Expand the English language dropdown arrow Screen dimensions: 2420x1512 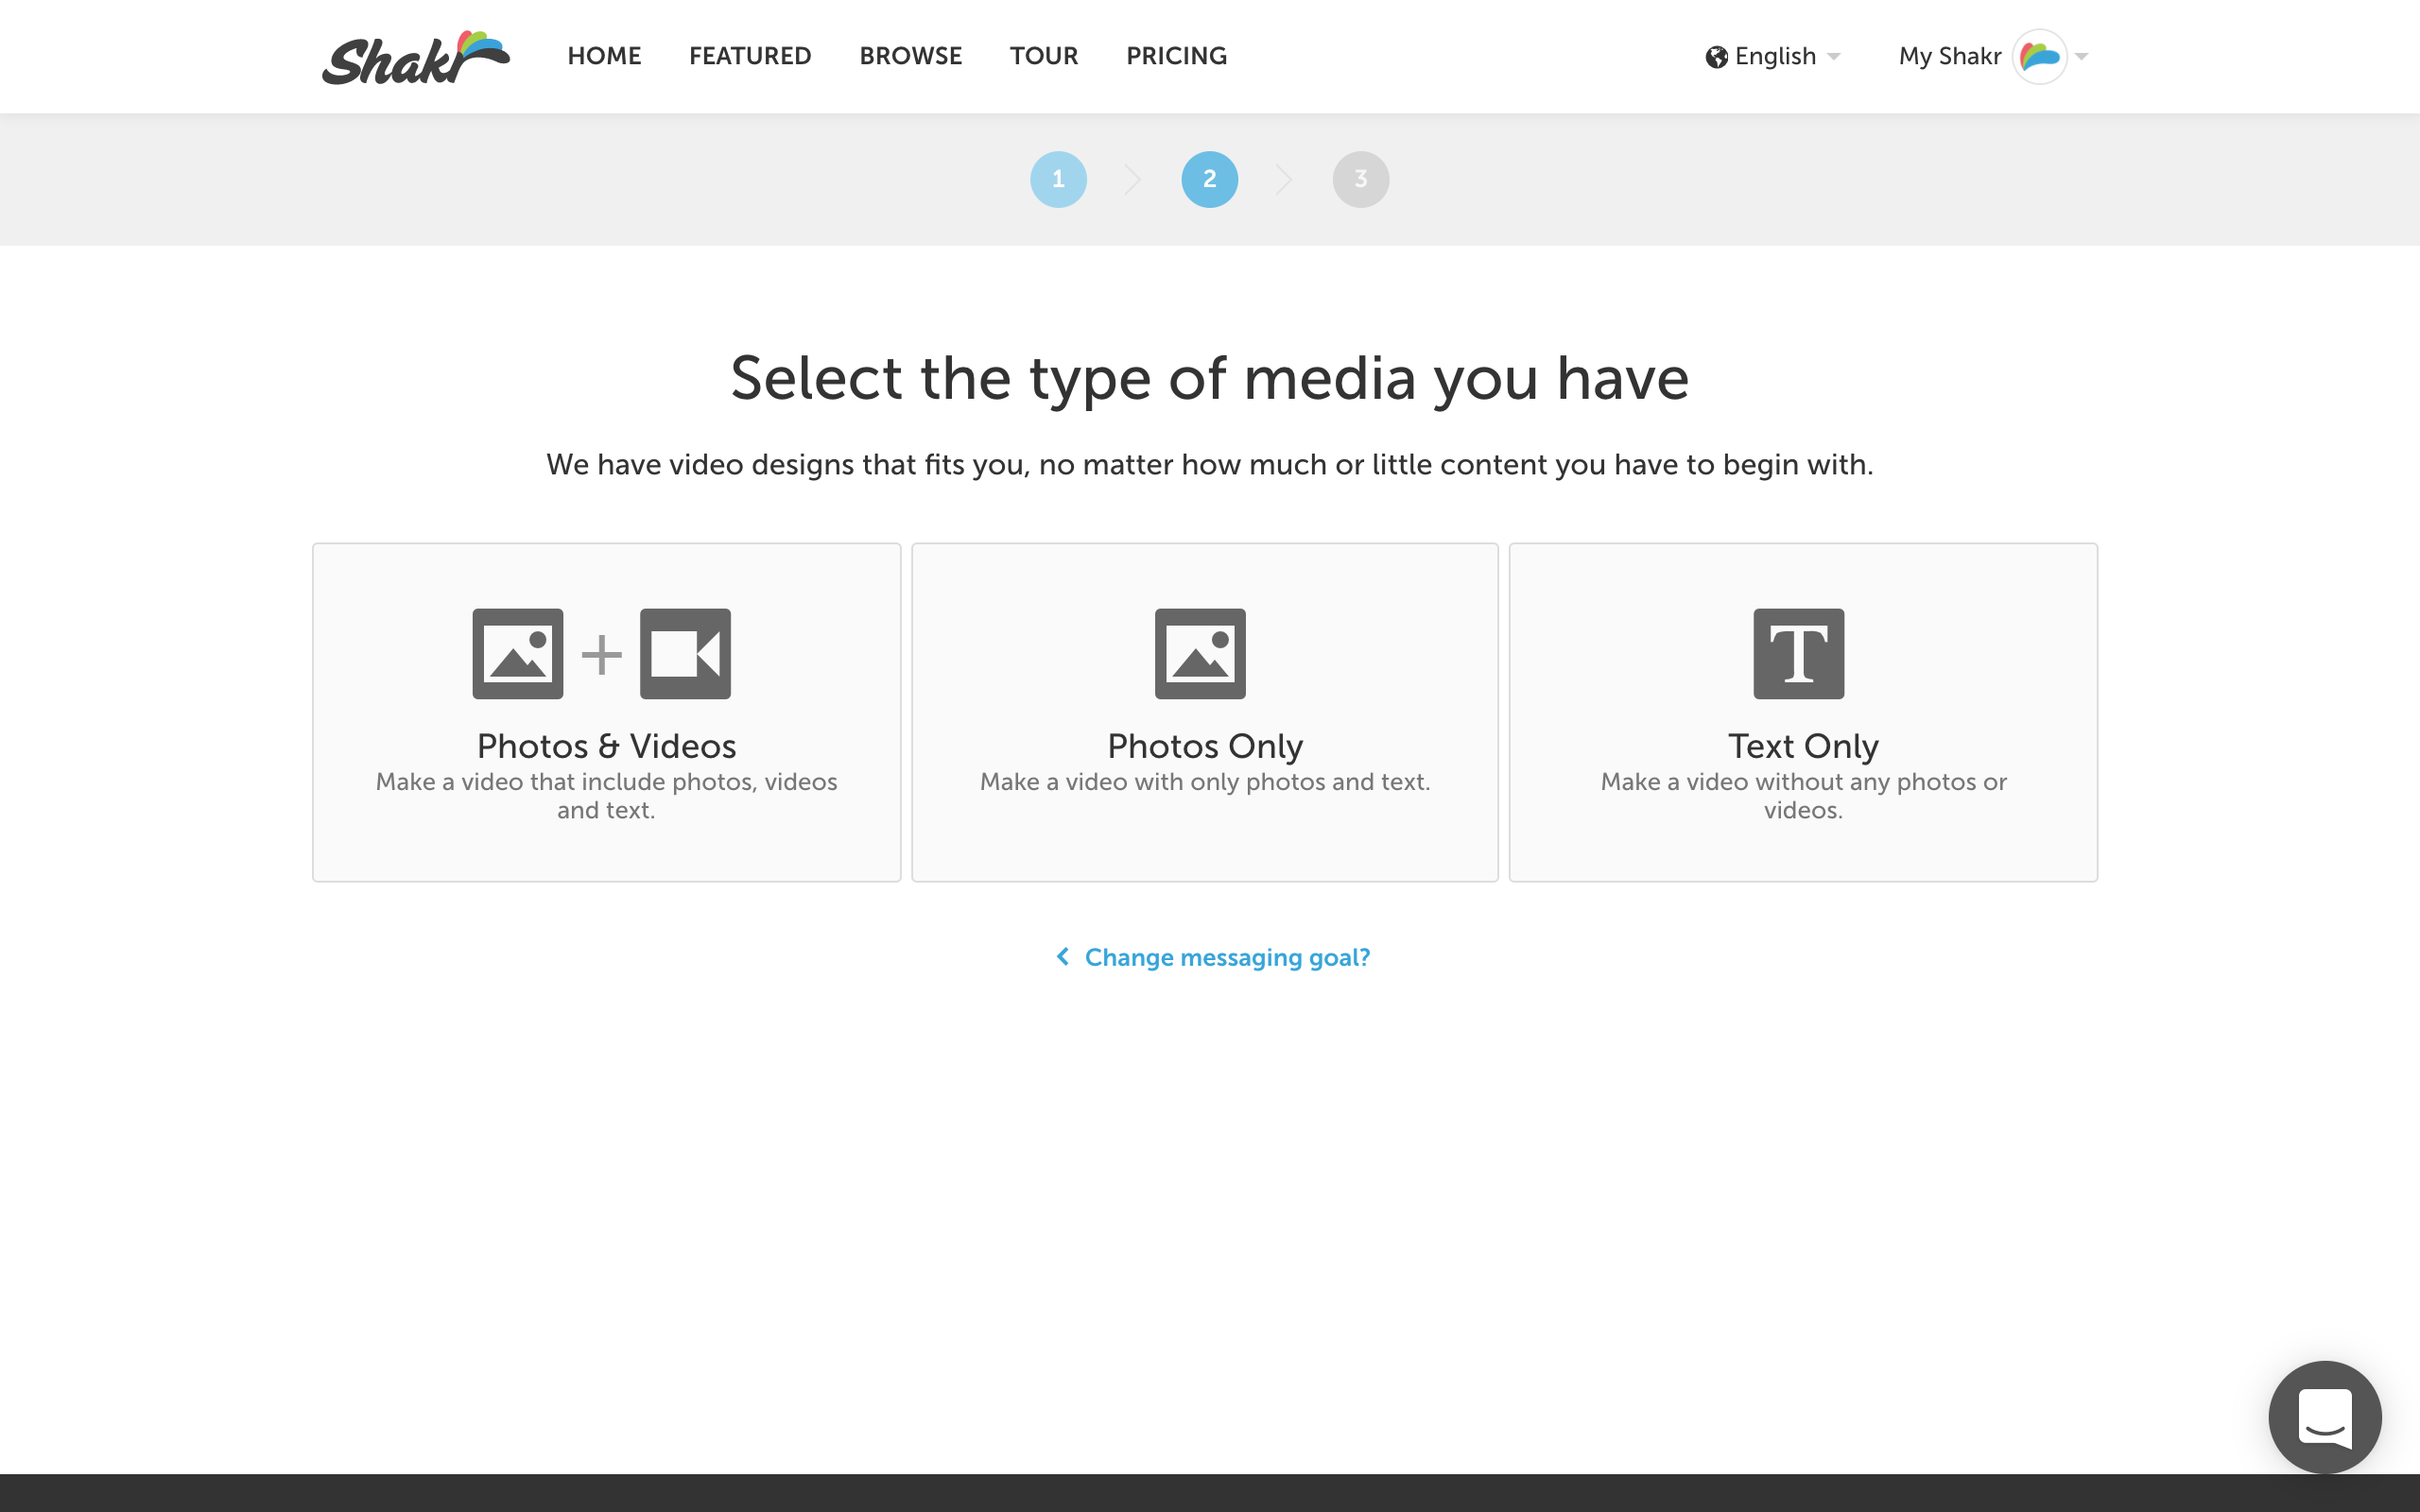(x=1833, y=57)
